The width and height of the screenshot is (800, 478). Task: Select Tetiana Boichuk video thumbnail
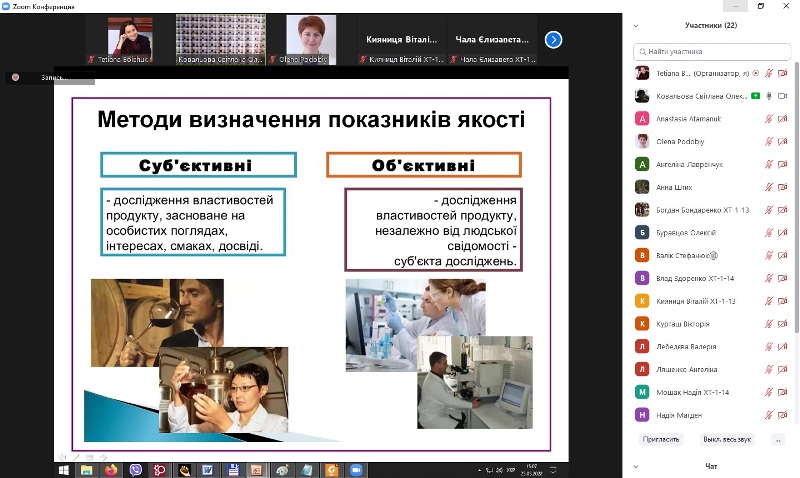(x=130, y=40)
